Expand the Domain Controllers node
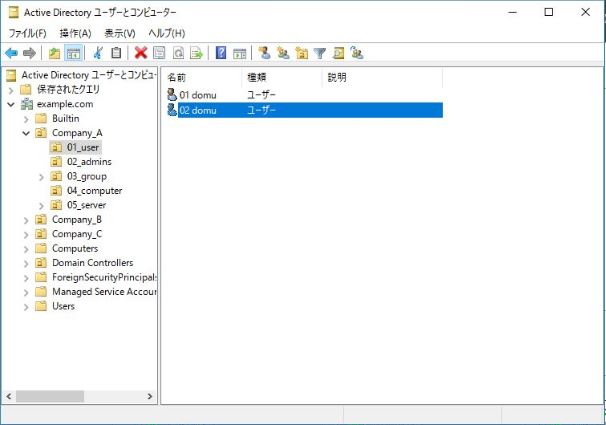Screen dimensions: 606x425 point(26,264)
